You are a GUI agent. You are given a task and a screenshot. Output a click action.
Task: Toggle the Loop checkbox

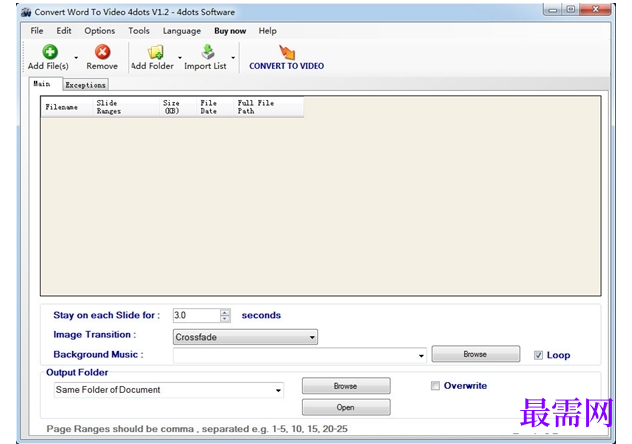click(x=538, y=355)
